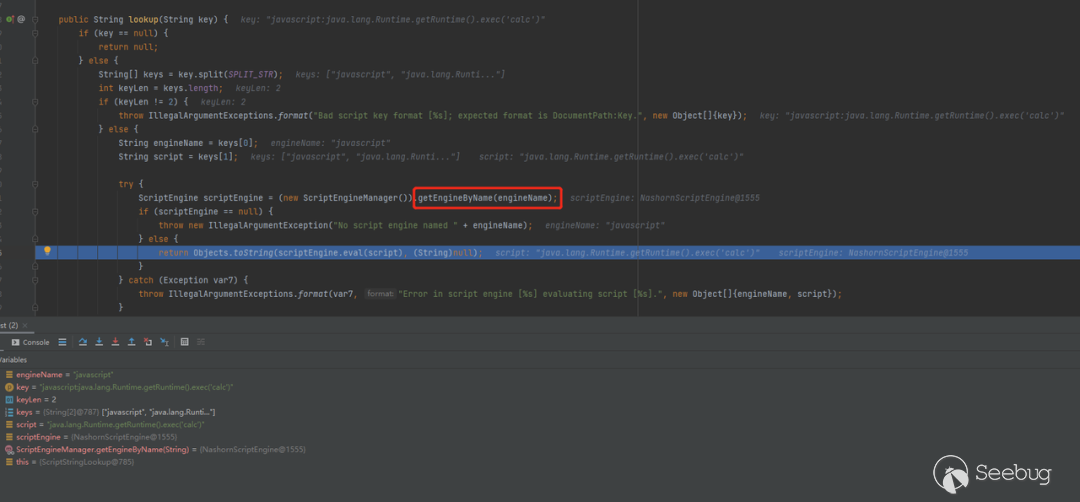Click the lookup method name in code

click(x=143, y=20)
